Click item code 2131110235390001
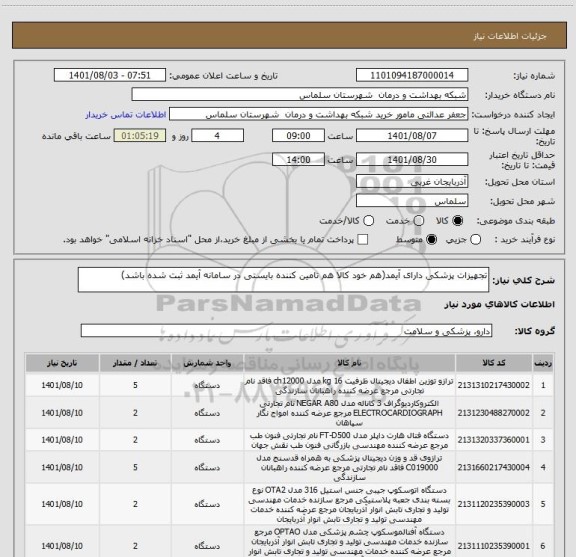The image size is (576, 557). click(x=493, y=546)
